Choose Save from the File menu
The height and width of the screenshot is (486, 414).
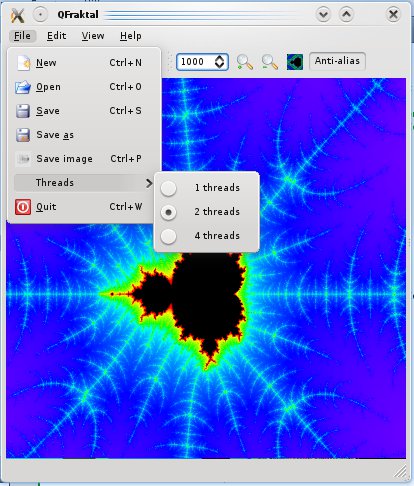pyautogui.click(x=84, y=111)
